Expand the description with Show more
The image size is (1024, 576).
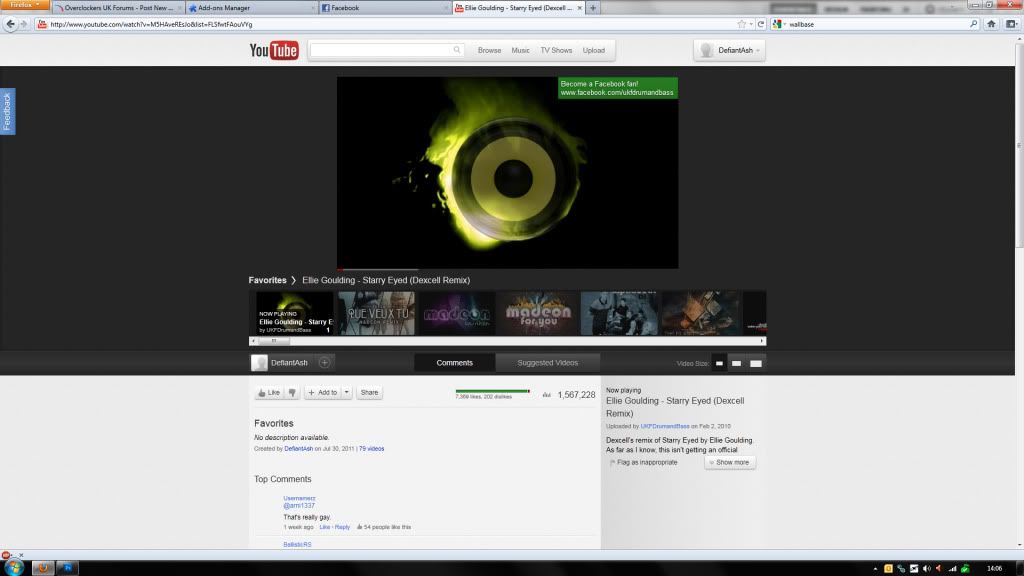729,463
